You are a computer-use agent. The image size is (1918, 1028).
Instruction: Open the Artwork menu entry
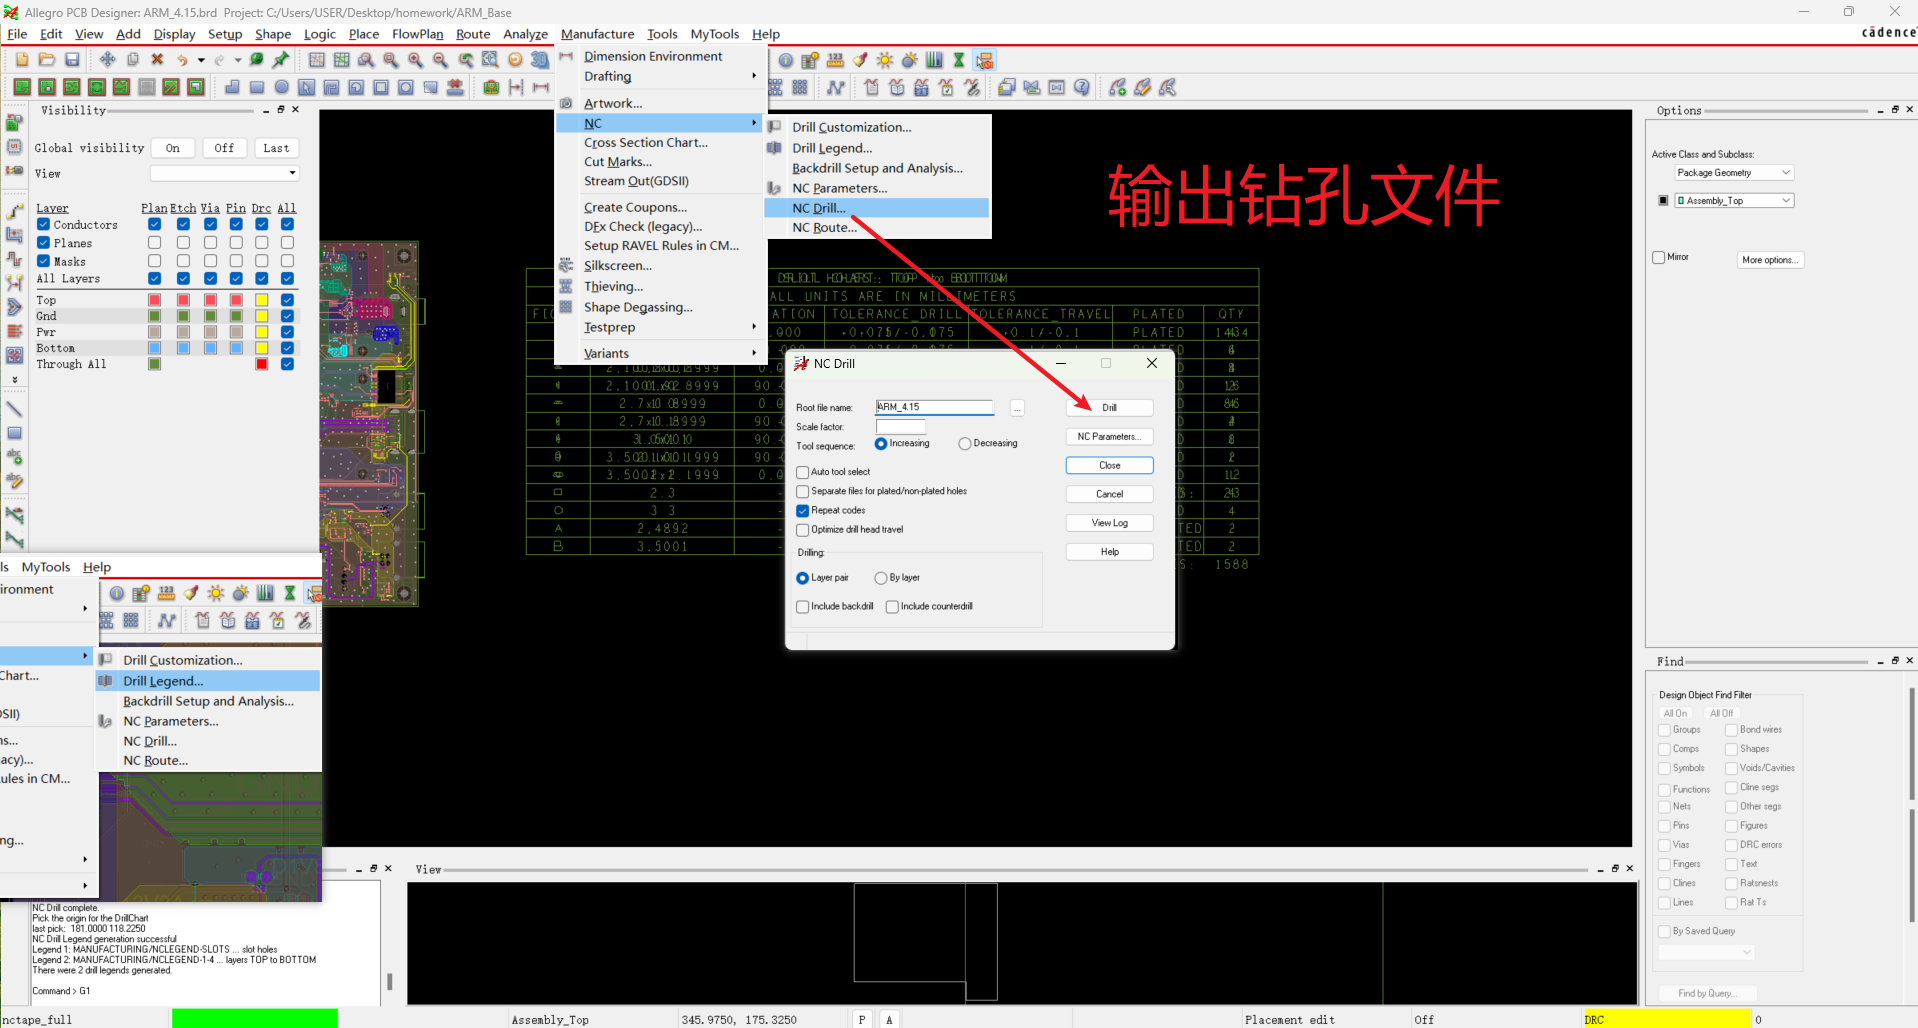pos(613,103)
